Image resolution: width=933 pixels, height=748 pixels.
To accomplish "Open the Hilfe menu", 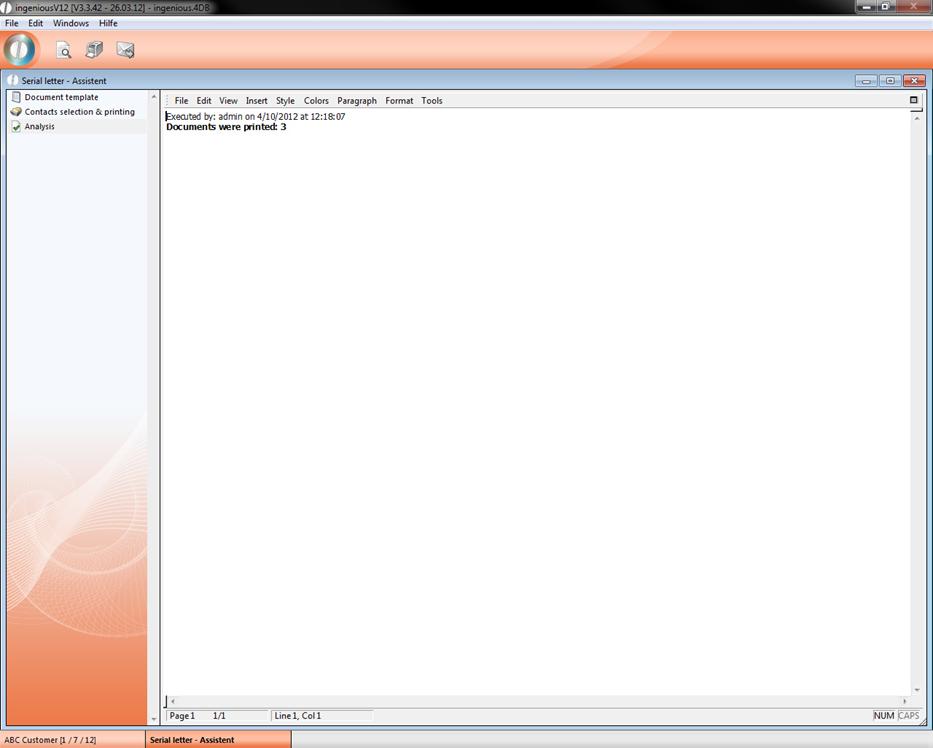I will point(108,23).
